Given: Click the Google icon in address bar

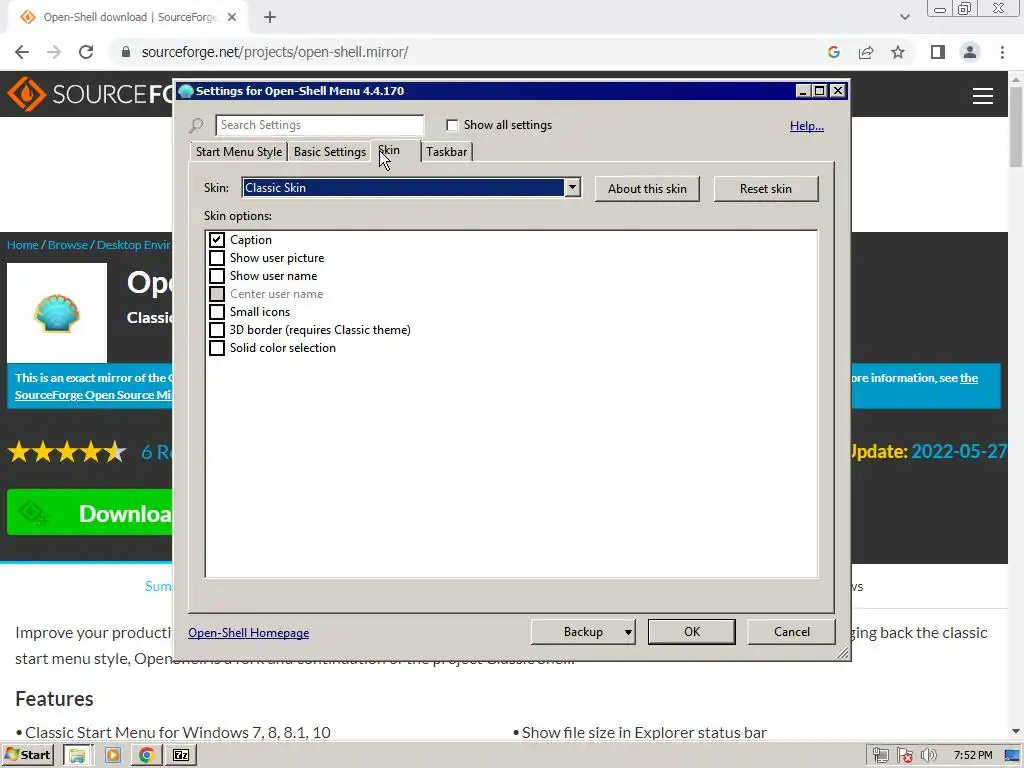Looking at the screenshot, I should [x=833, y=52].
